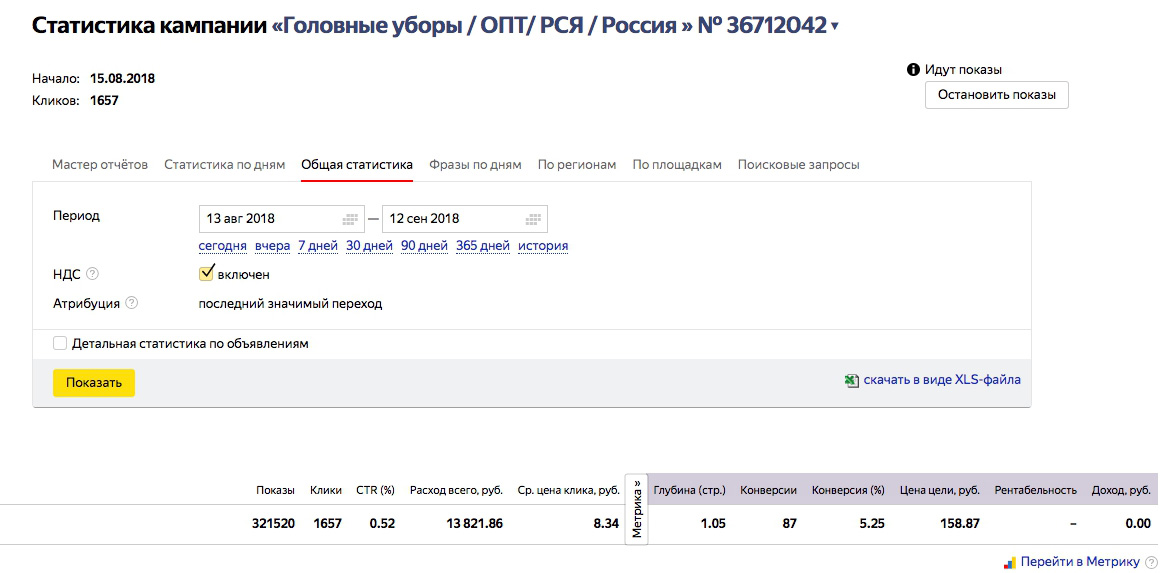
Task: Click help icon next to Атрибуция
Action: (x=132, y=303)
